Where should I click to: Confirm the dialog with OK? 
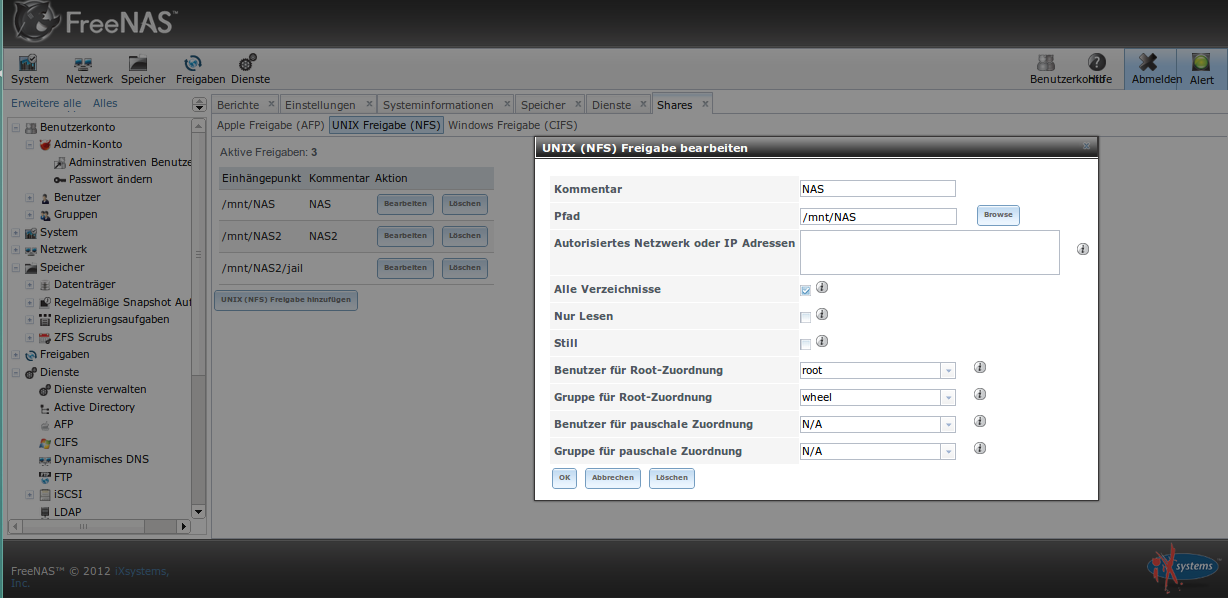(565, 478)
